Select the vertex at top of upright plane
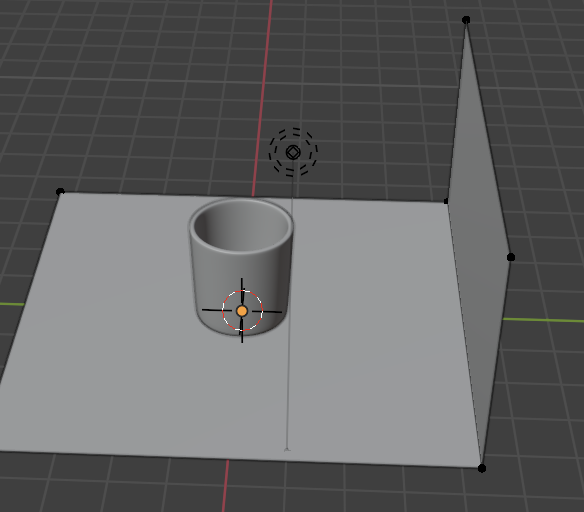584x512 pixels. (x=466, y=20)
